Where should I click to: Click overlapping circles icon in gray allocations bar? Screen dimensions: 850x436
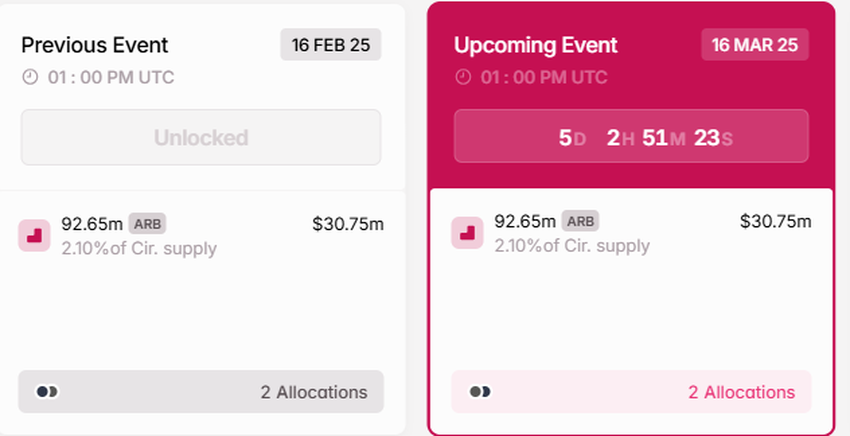[x=47, y=392]
